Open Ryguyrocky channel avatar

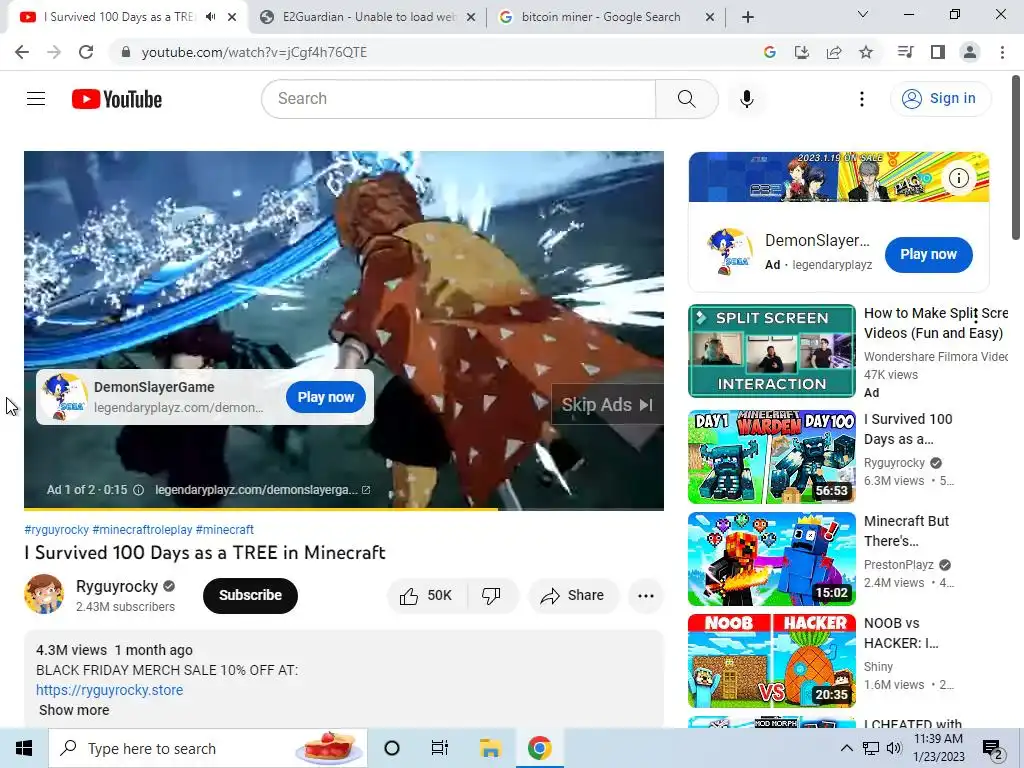pos(44,594)
